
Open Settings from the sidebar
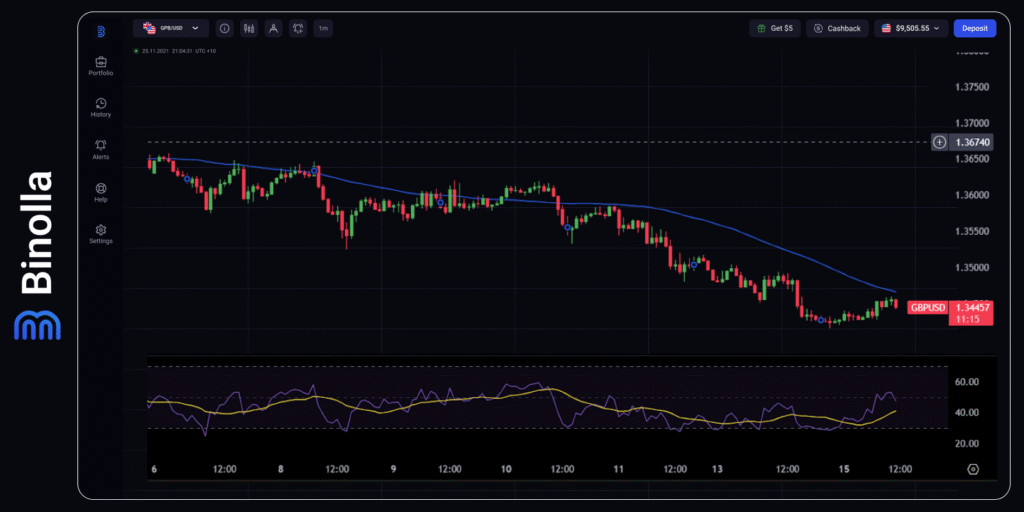click(x=101, y=233)
